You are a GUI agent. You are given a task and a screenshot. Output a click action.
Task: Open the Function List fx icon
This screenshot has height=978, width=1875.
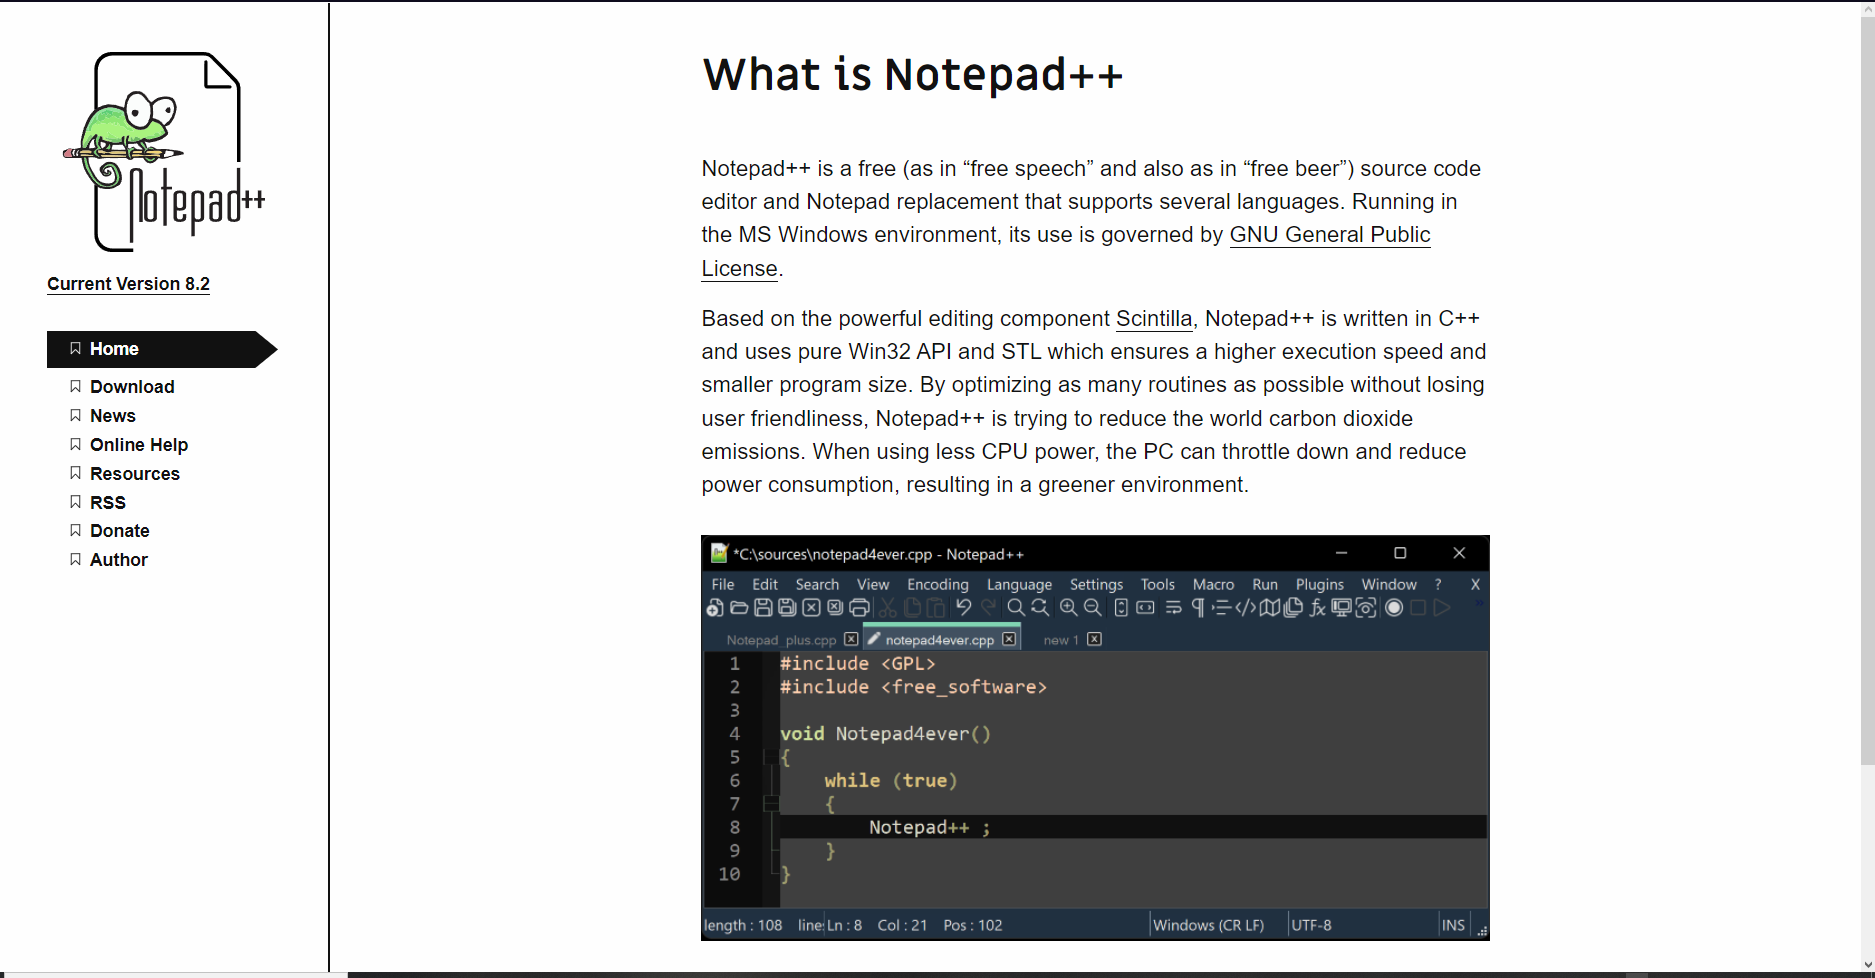(x=1318, y=608)
